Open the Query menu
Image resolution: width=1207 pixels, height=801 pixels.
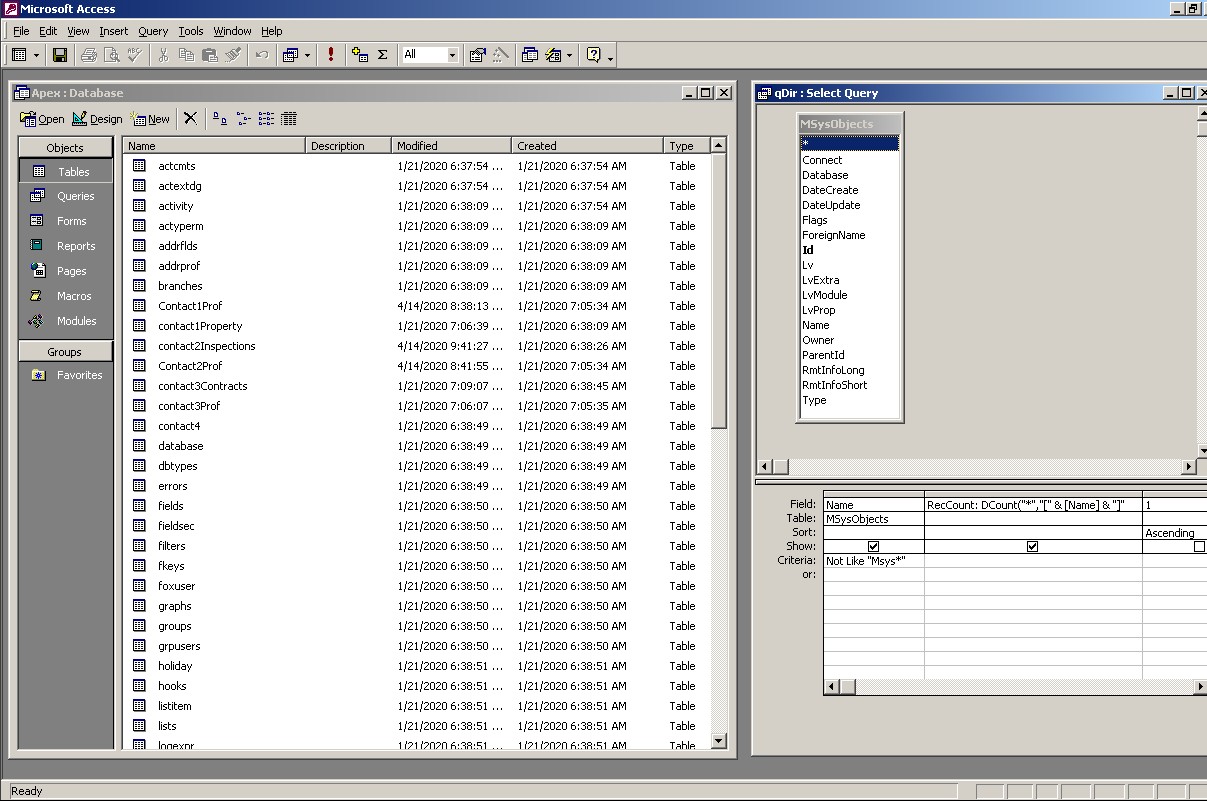tap(153, 31)
